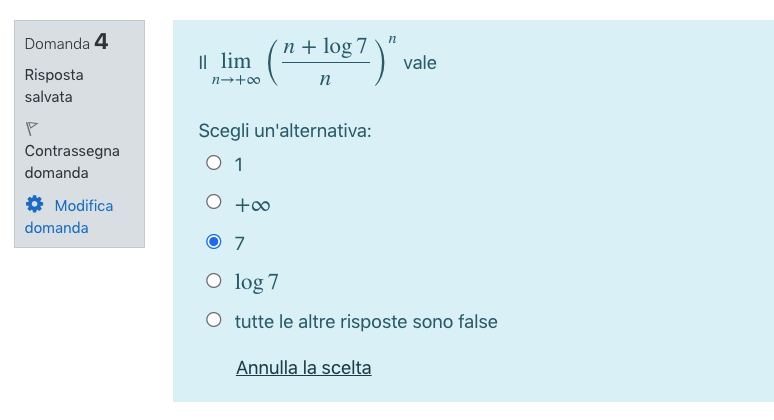Open the 'Modifica domanda' link
This screenshot has height=420, width=774.
click(x=69, y=217)
